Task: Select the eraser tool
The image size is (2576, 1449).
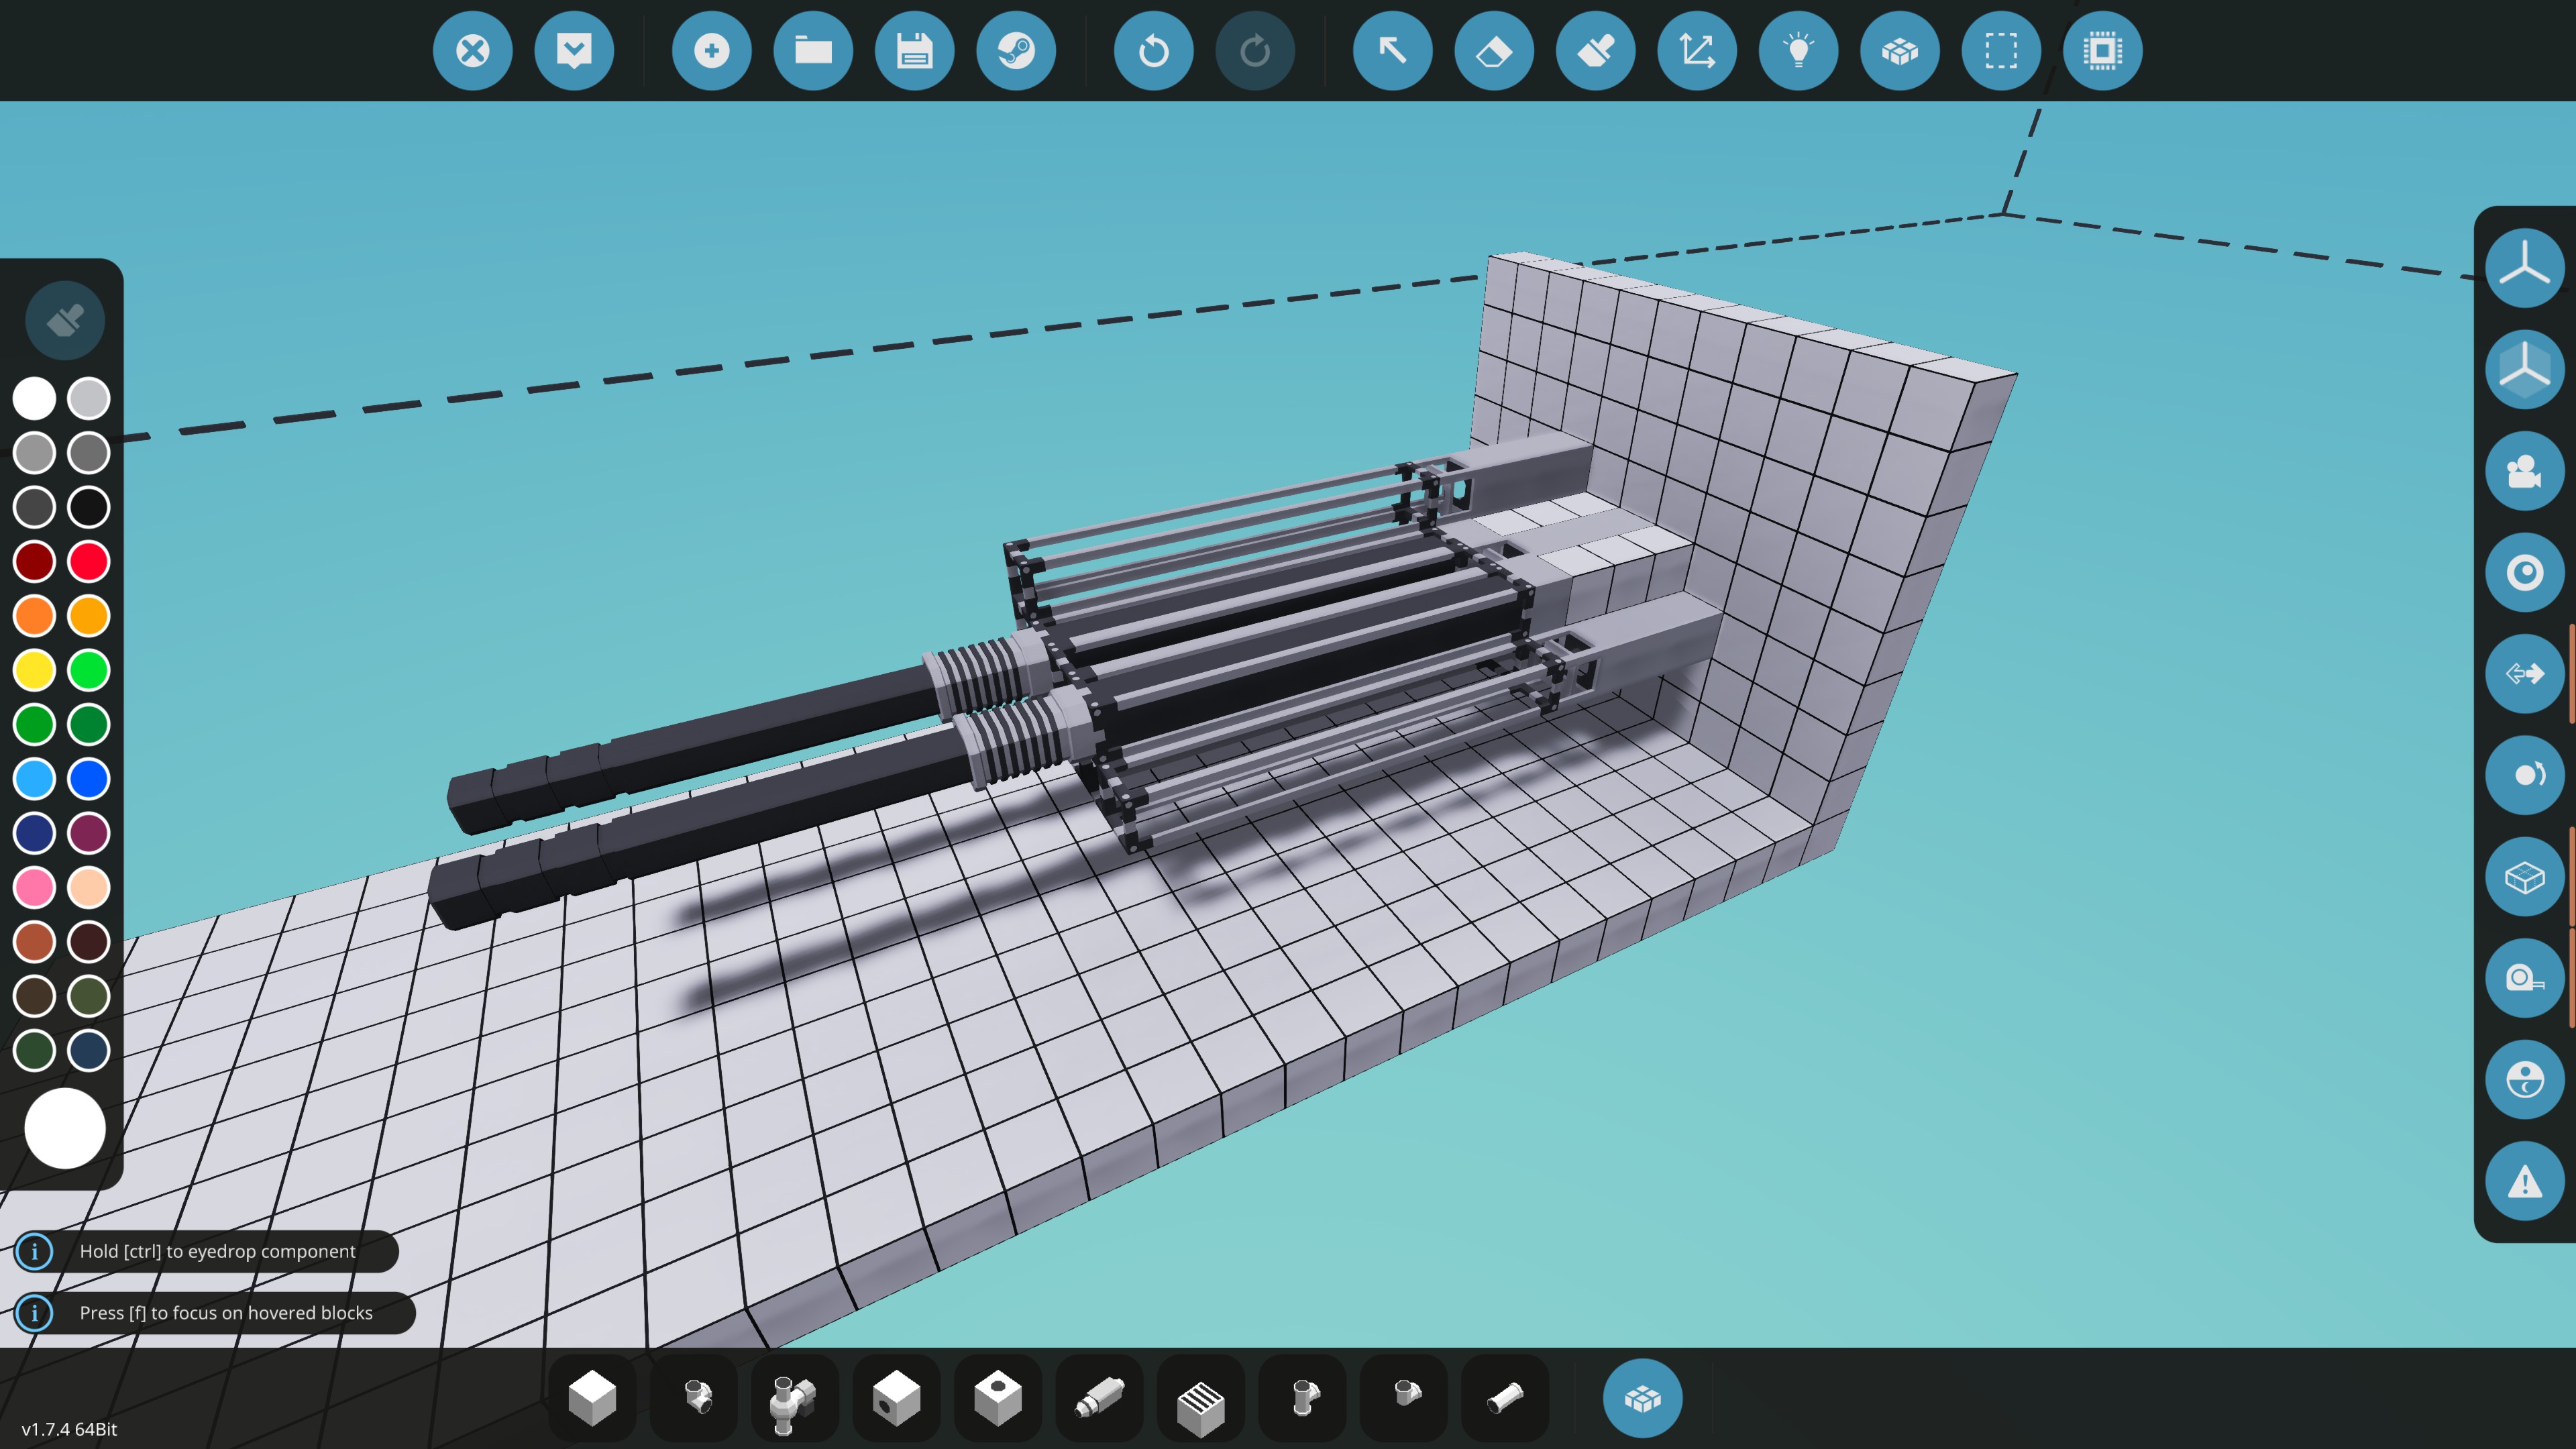Action: coord(1494,50)
